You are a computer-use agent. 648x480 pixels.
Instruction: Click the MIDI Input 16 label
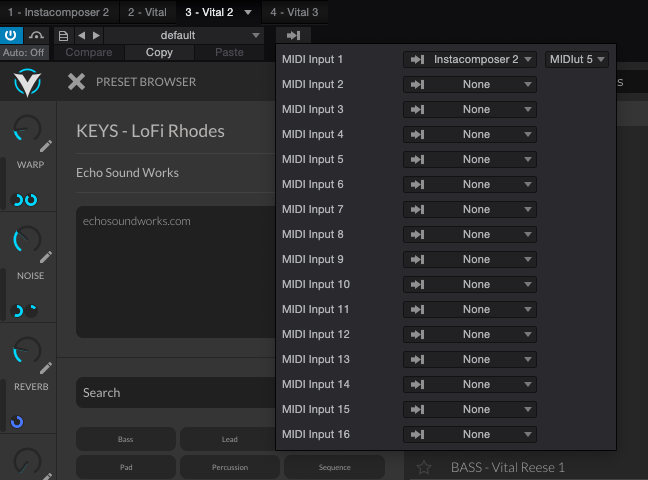[x=316, y=434]
